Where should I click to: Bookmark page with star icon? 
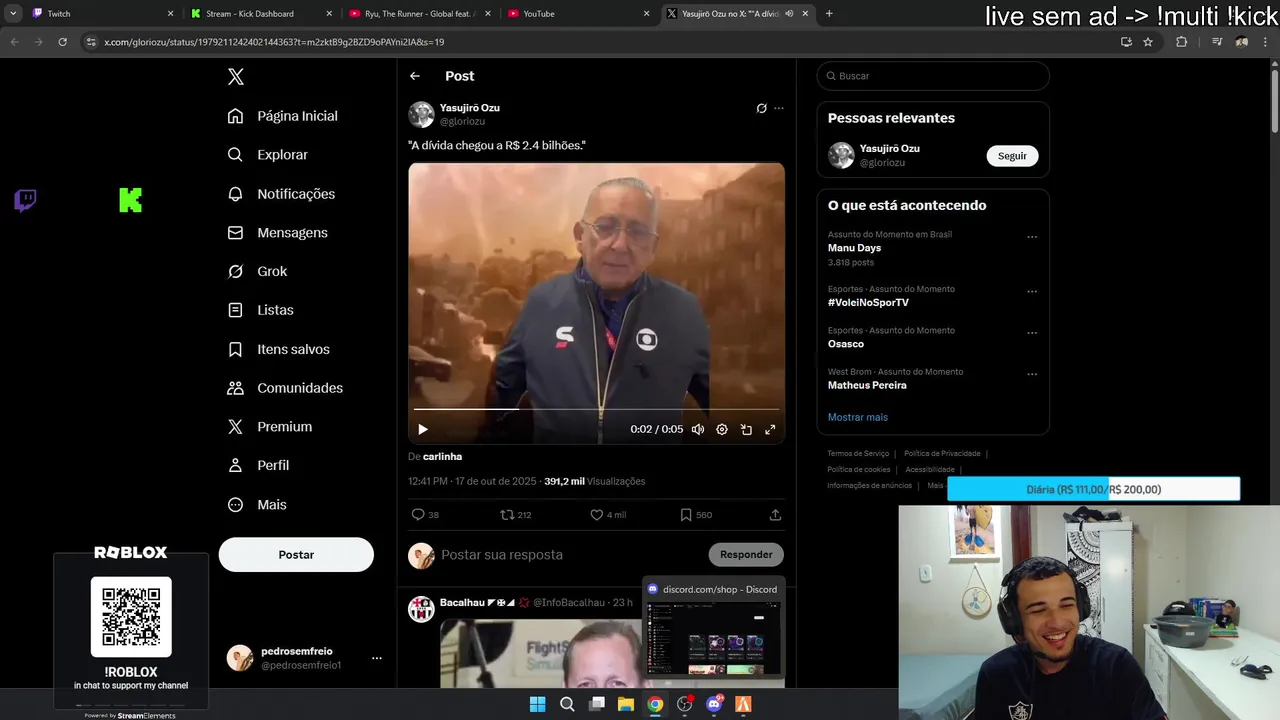coord(1148,42)
